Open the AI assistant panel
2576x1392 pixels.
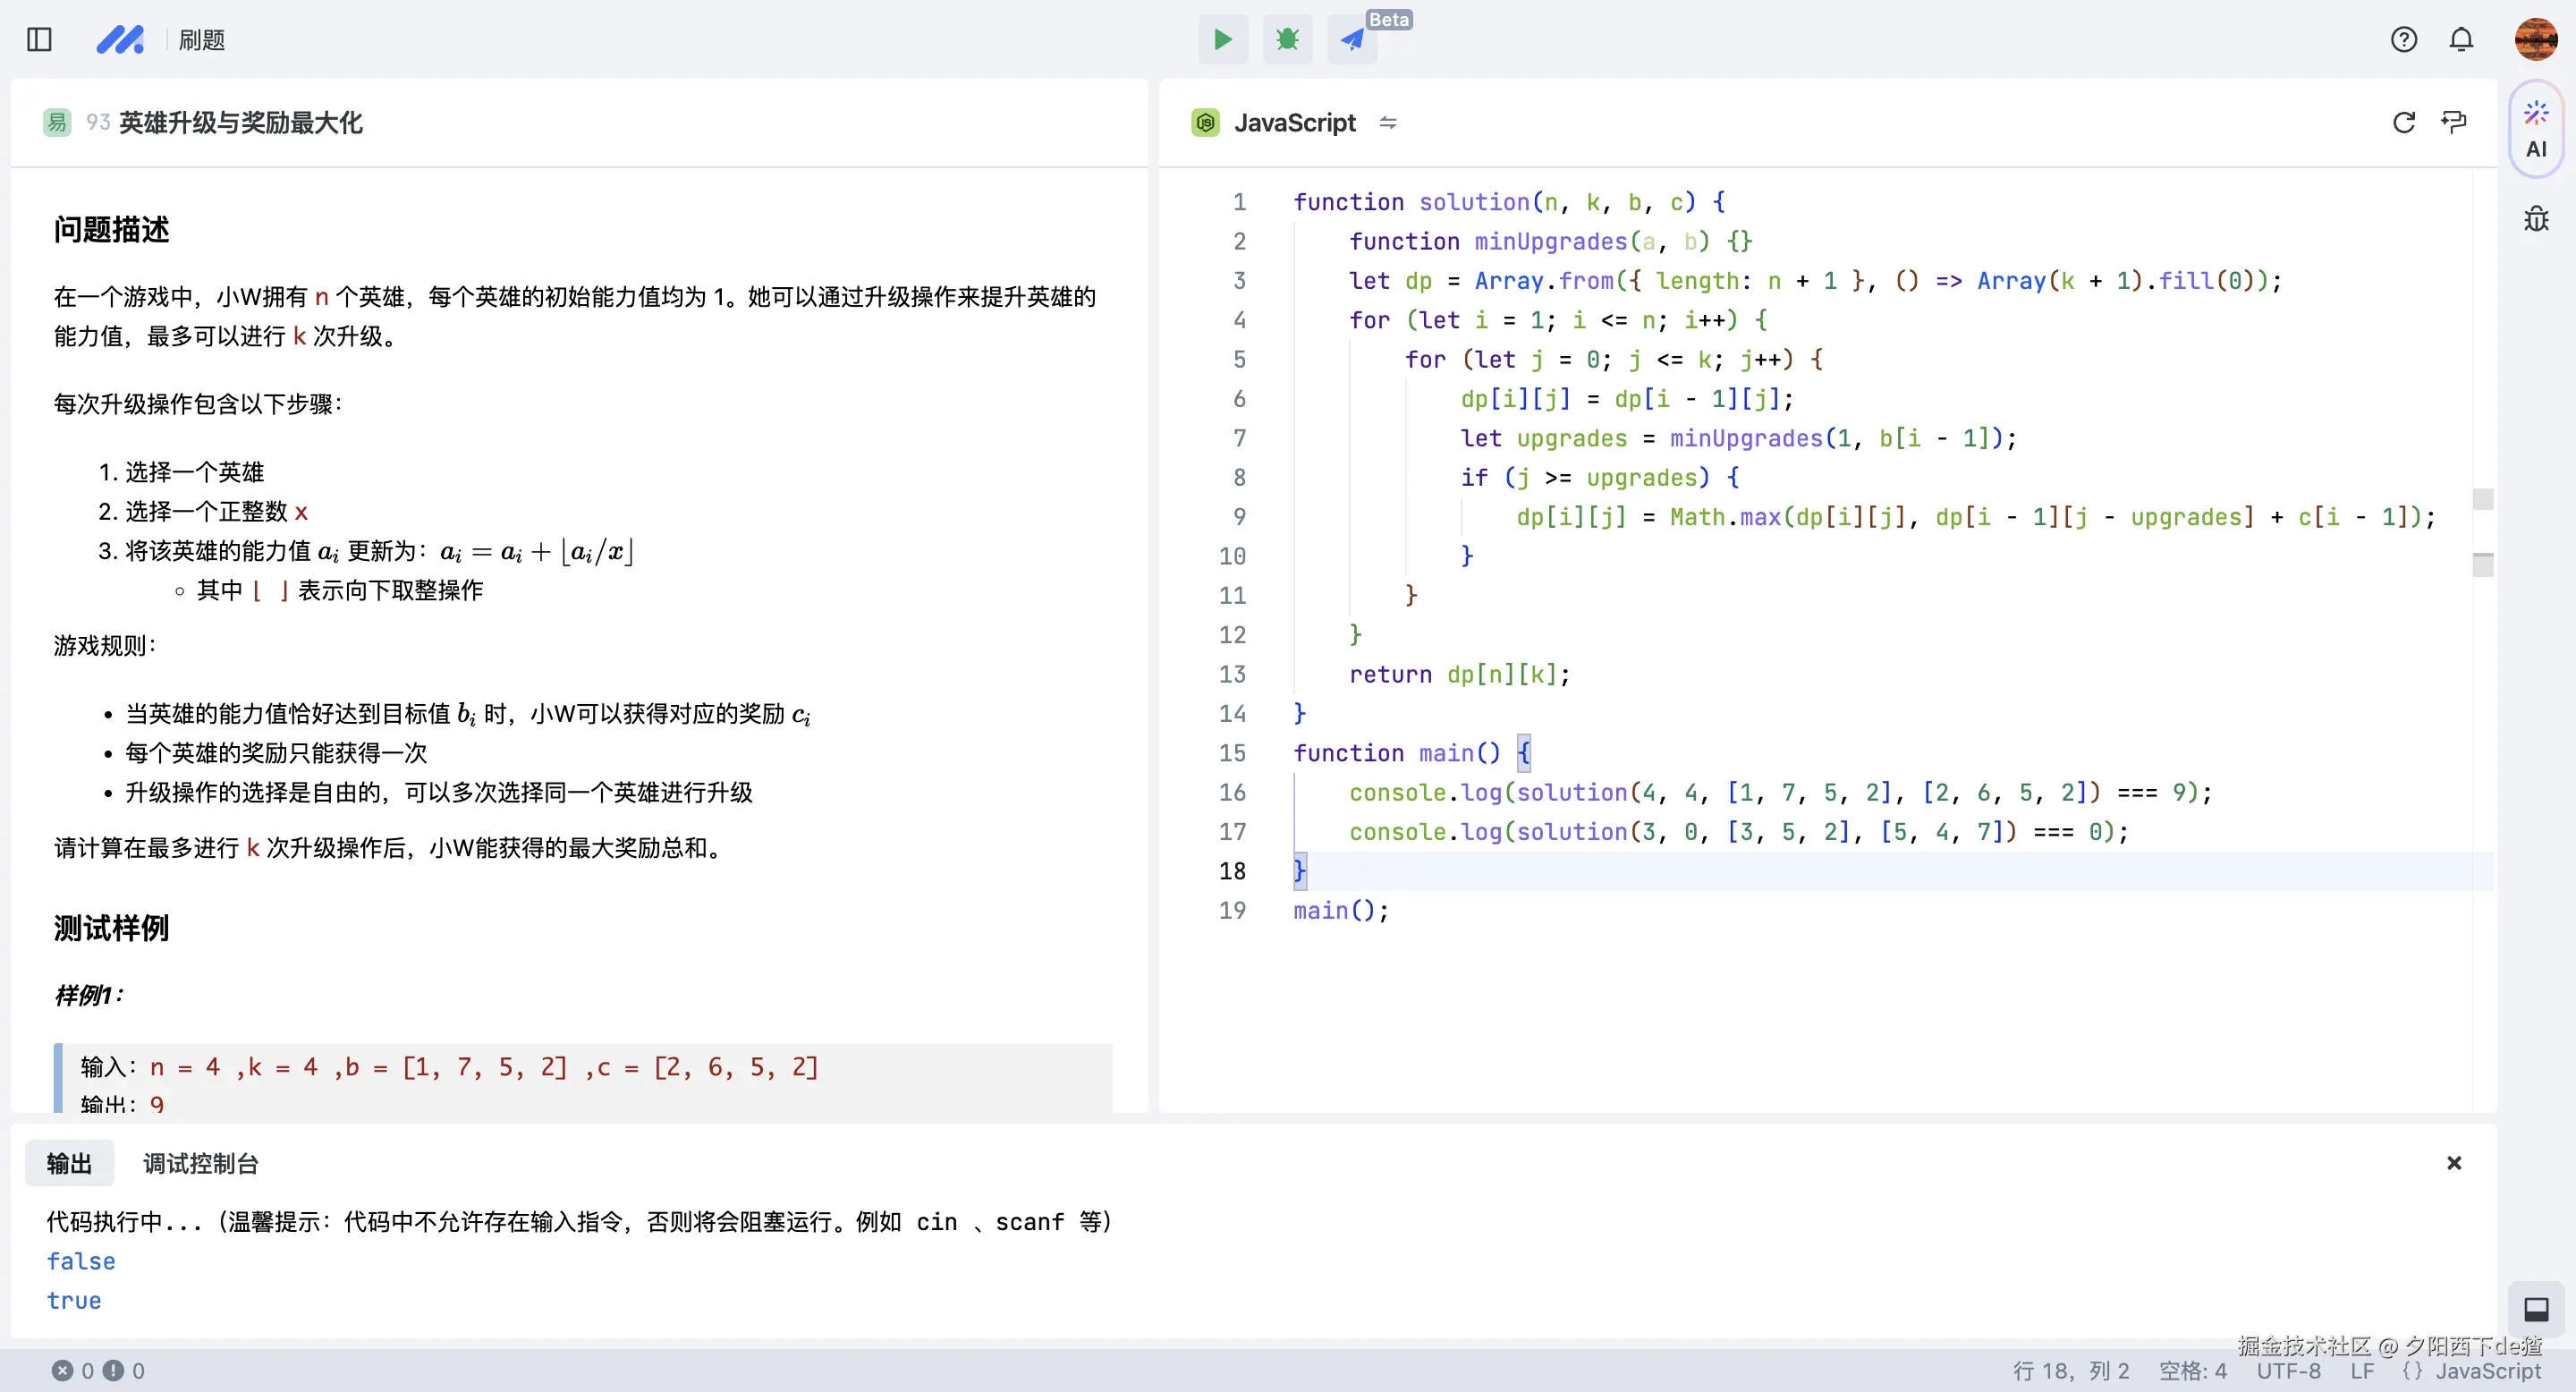click(2535, 130)
